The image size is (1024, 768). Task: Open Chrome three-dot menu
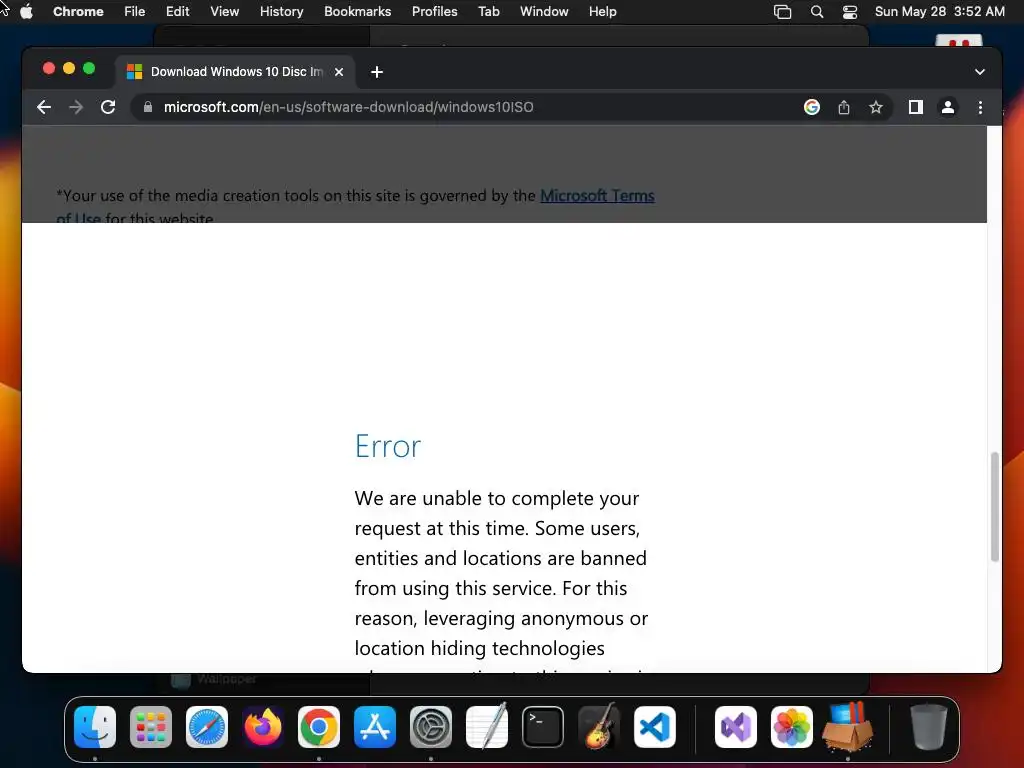tap(980, 107)
